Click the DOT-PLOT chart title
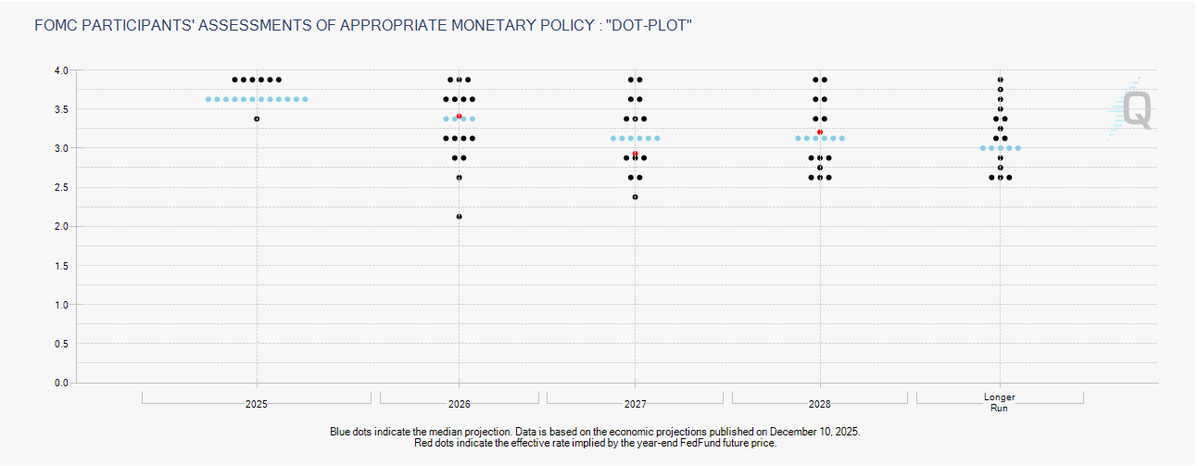 click(x=363, y=23)
